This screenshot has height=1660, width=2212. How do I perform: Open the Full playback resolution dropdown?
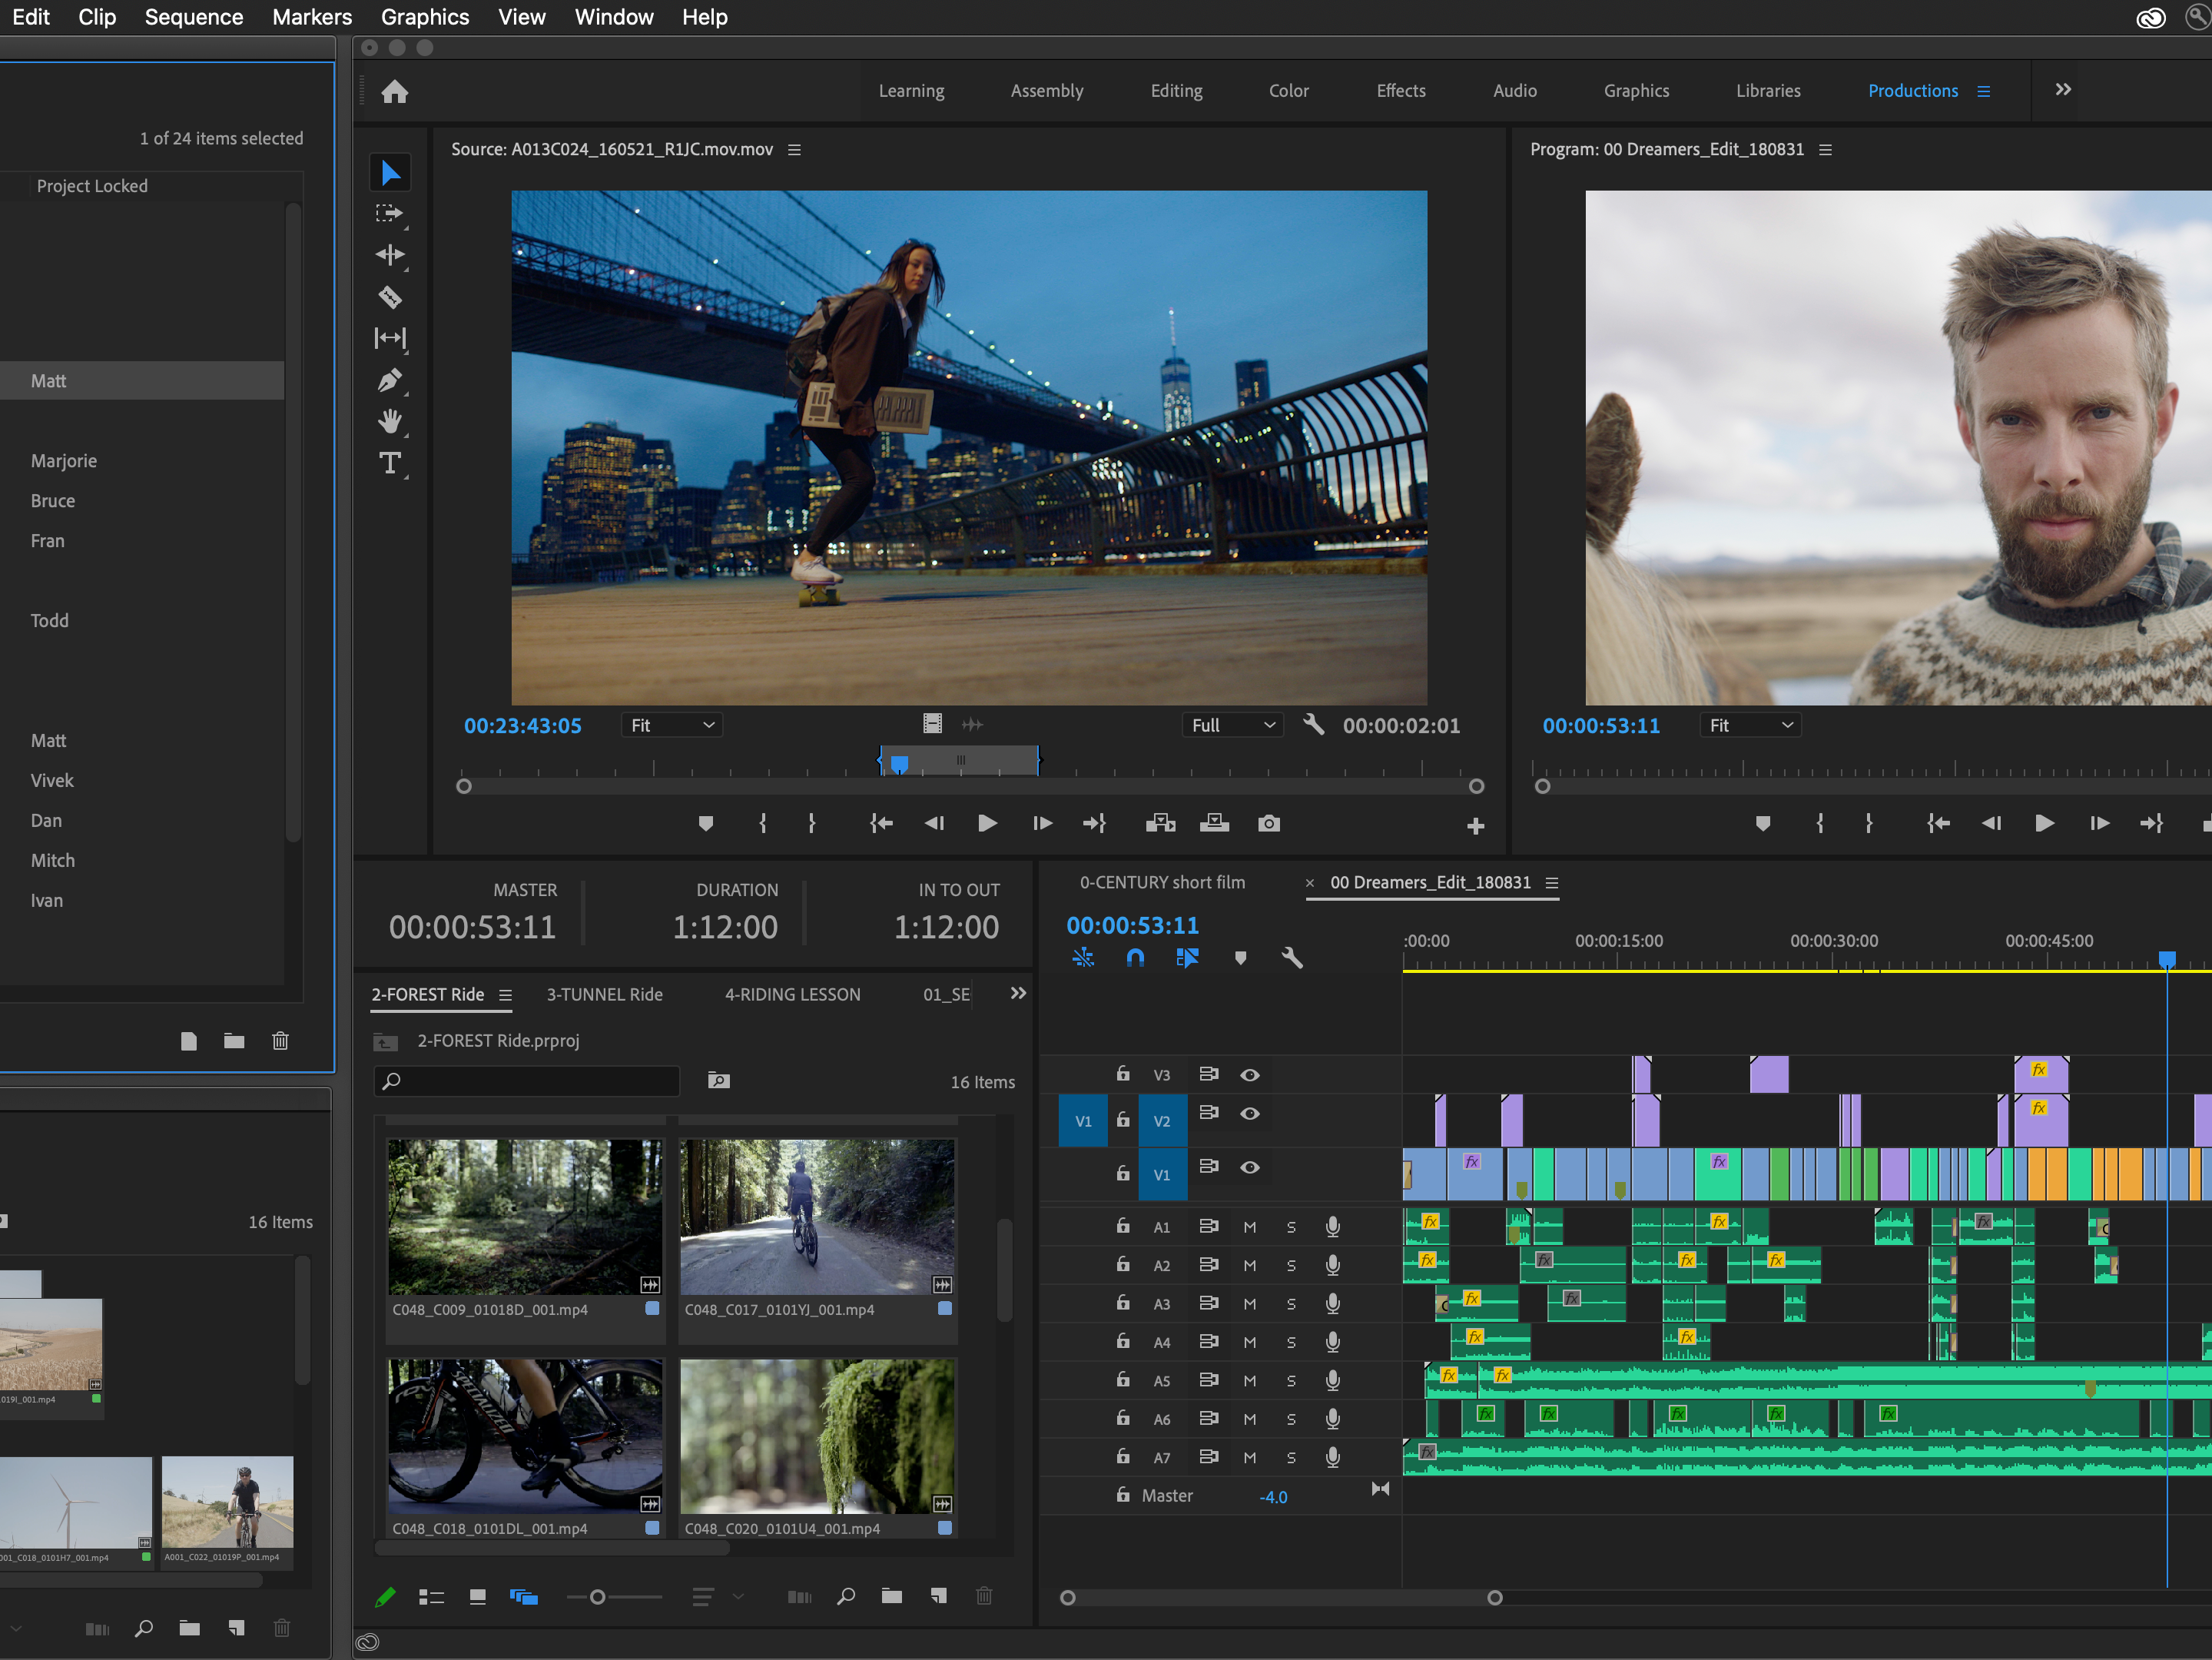pyautogui.click(x=1232, y=725)
